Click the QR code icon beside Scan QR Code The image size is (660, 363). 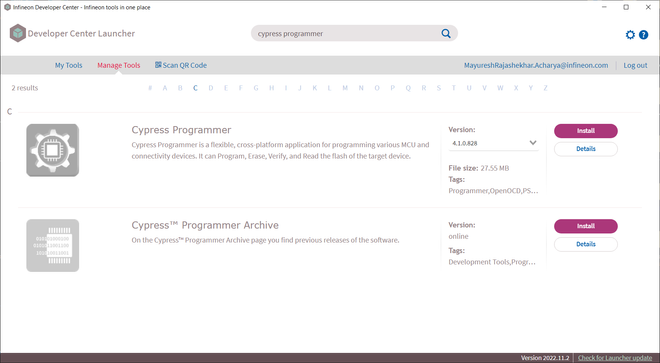158,64
